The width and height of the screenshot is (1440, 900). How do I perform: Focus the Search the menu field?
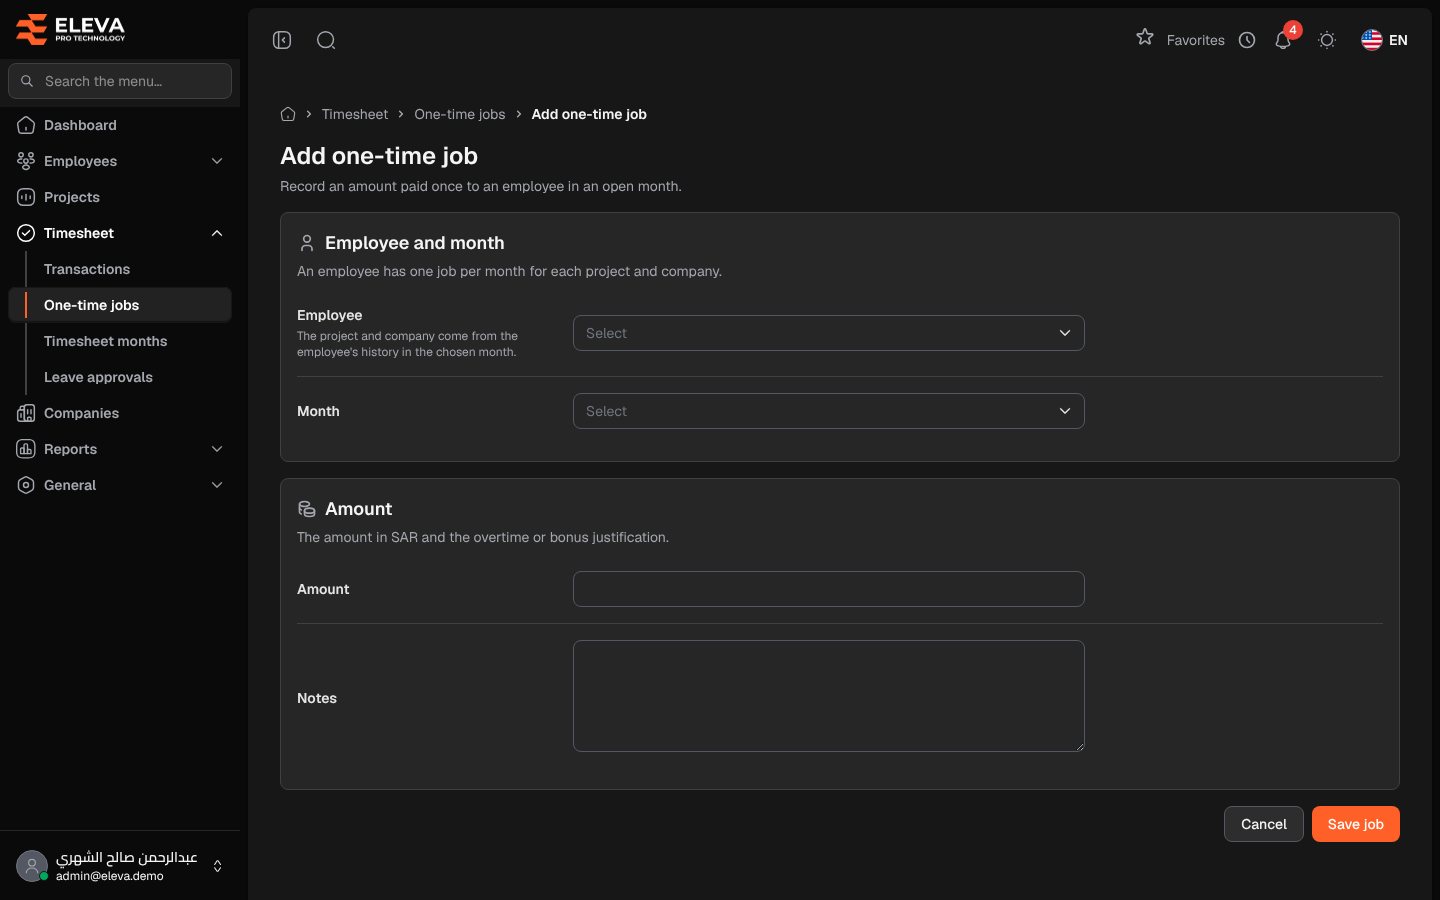click(x=120, y=81)
